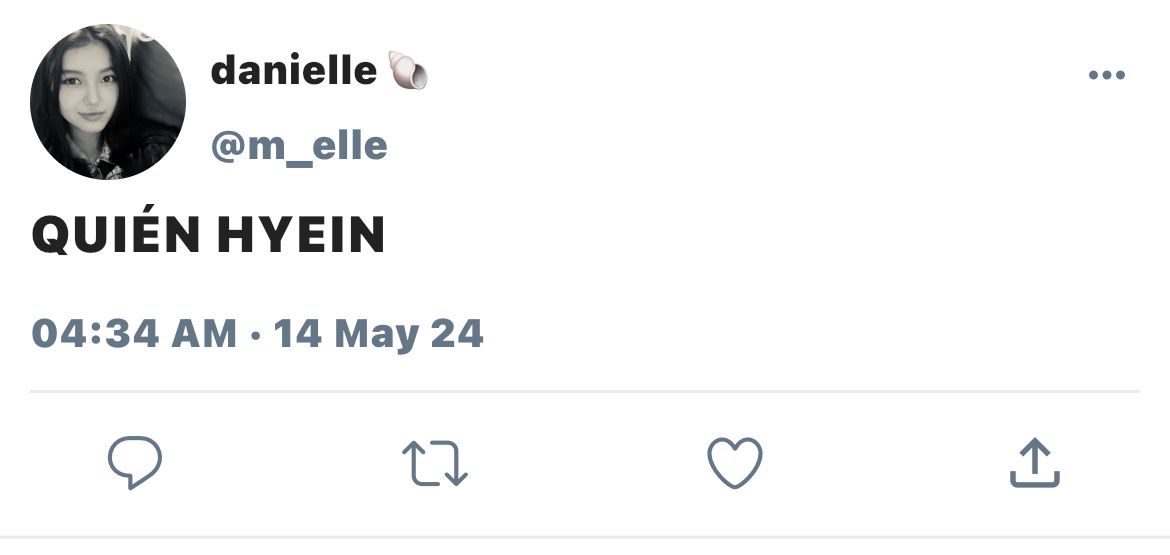1170x555 pixels.
Task: Like the tweet with heart icon
Action: click(735, 462)
